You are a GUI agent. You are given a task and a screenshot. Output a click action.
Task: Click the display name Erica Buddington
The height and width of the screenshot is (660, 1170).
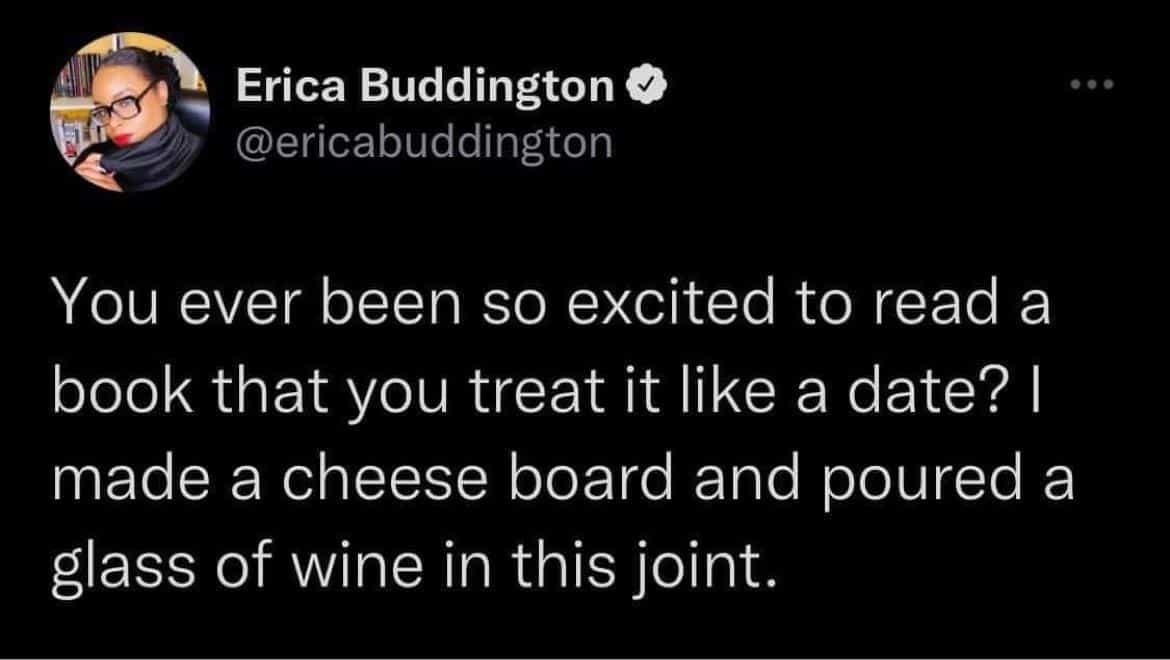pyautogui.click(x=424, y=88)
